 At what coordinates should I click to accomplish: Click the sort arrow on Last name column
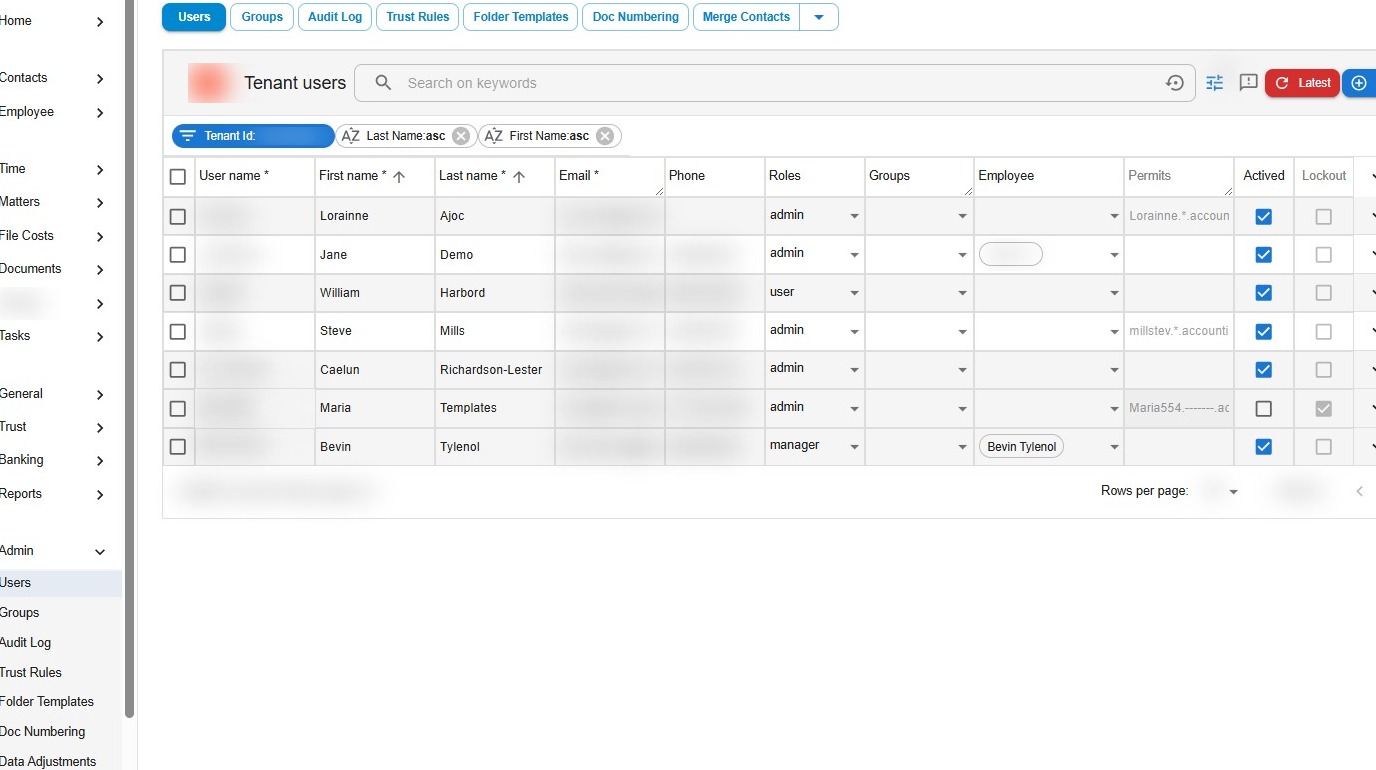519,176
